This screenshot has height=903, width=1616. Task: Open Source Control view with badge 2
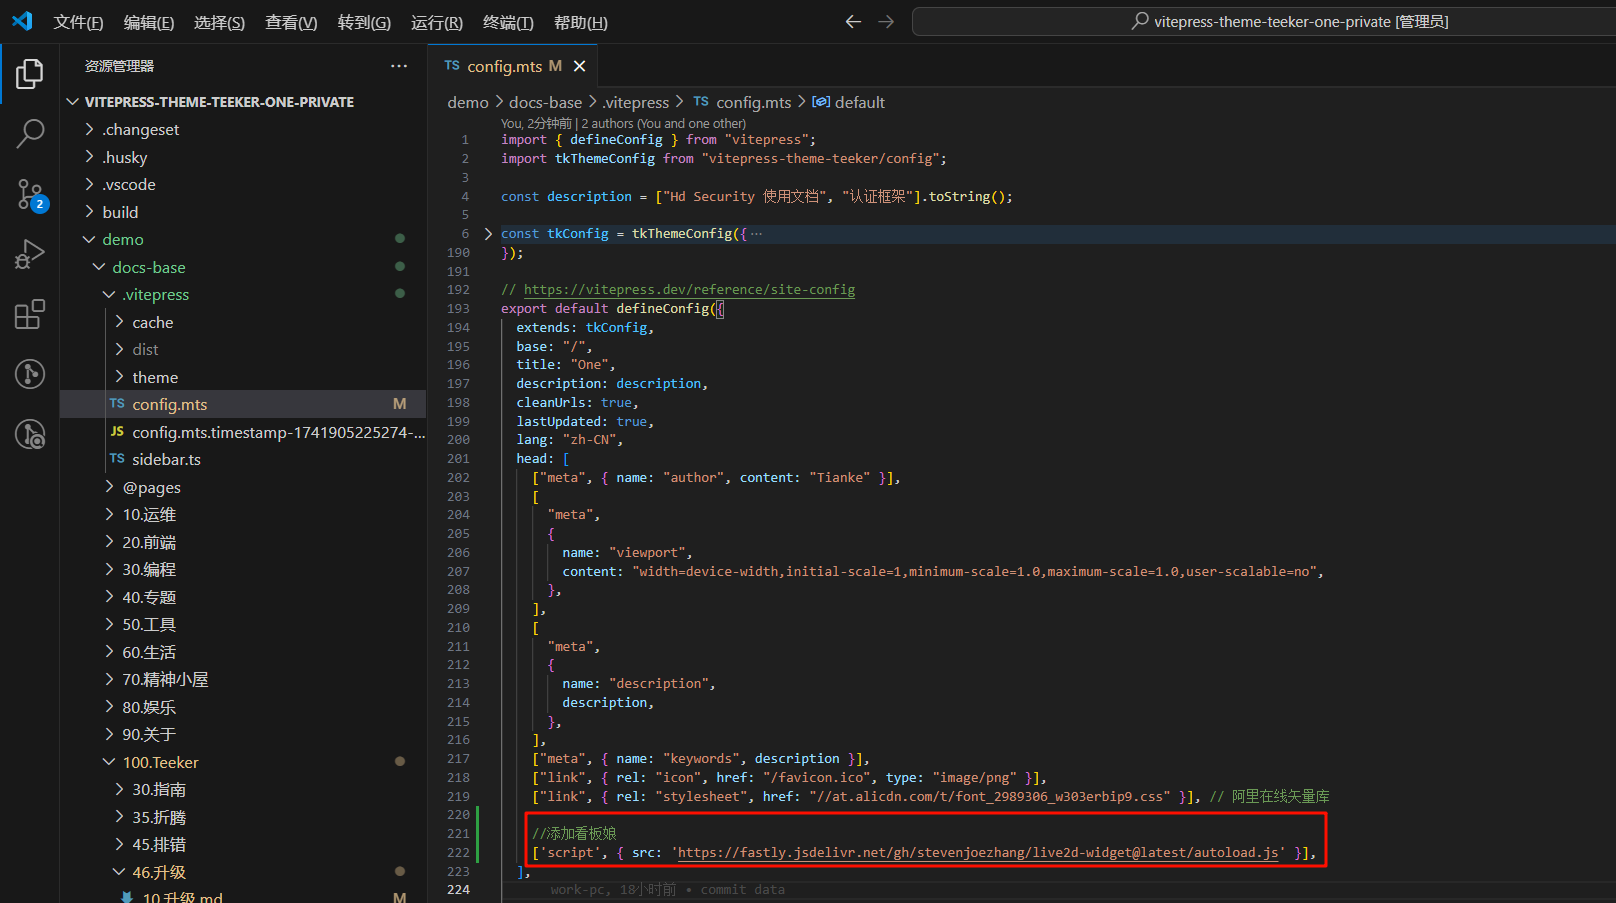30,195
